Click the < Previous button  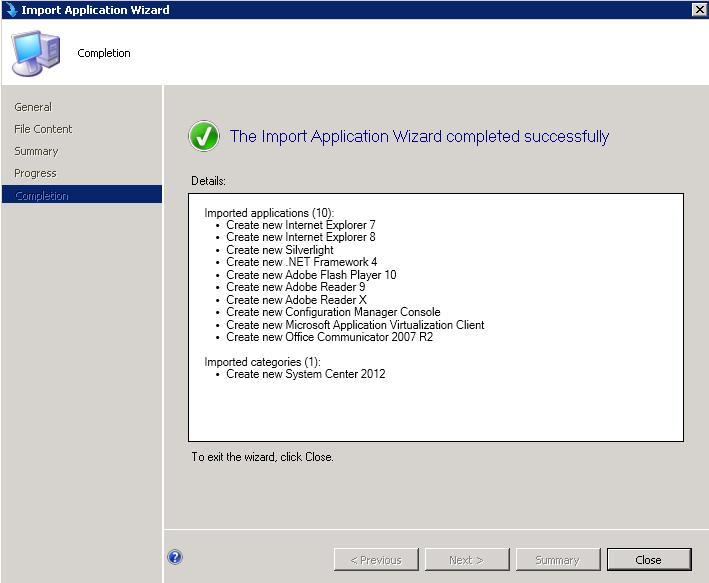tap(376, 559)
